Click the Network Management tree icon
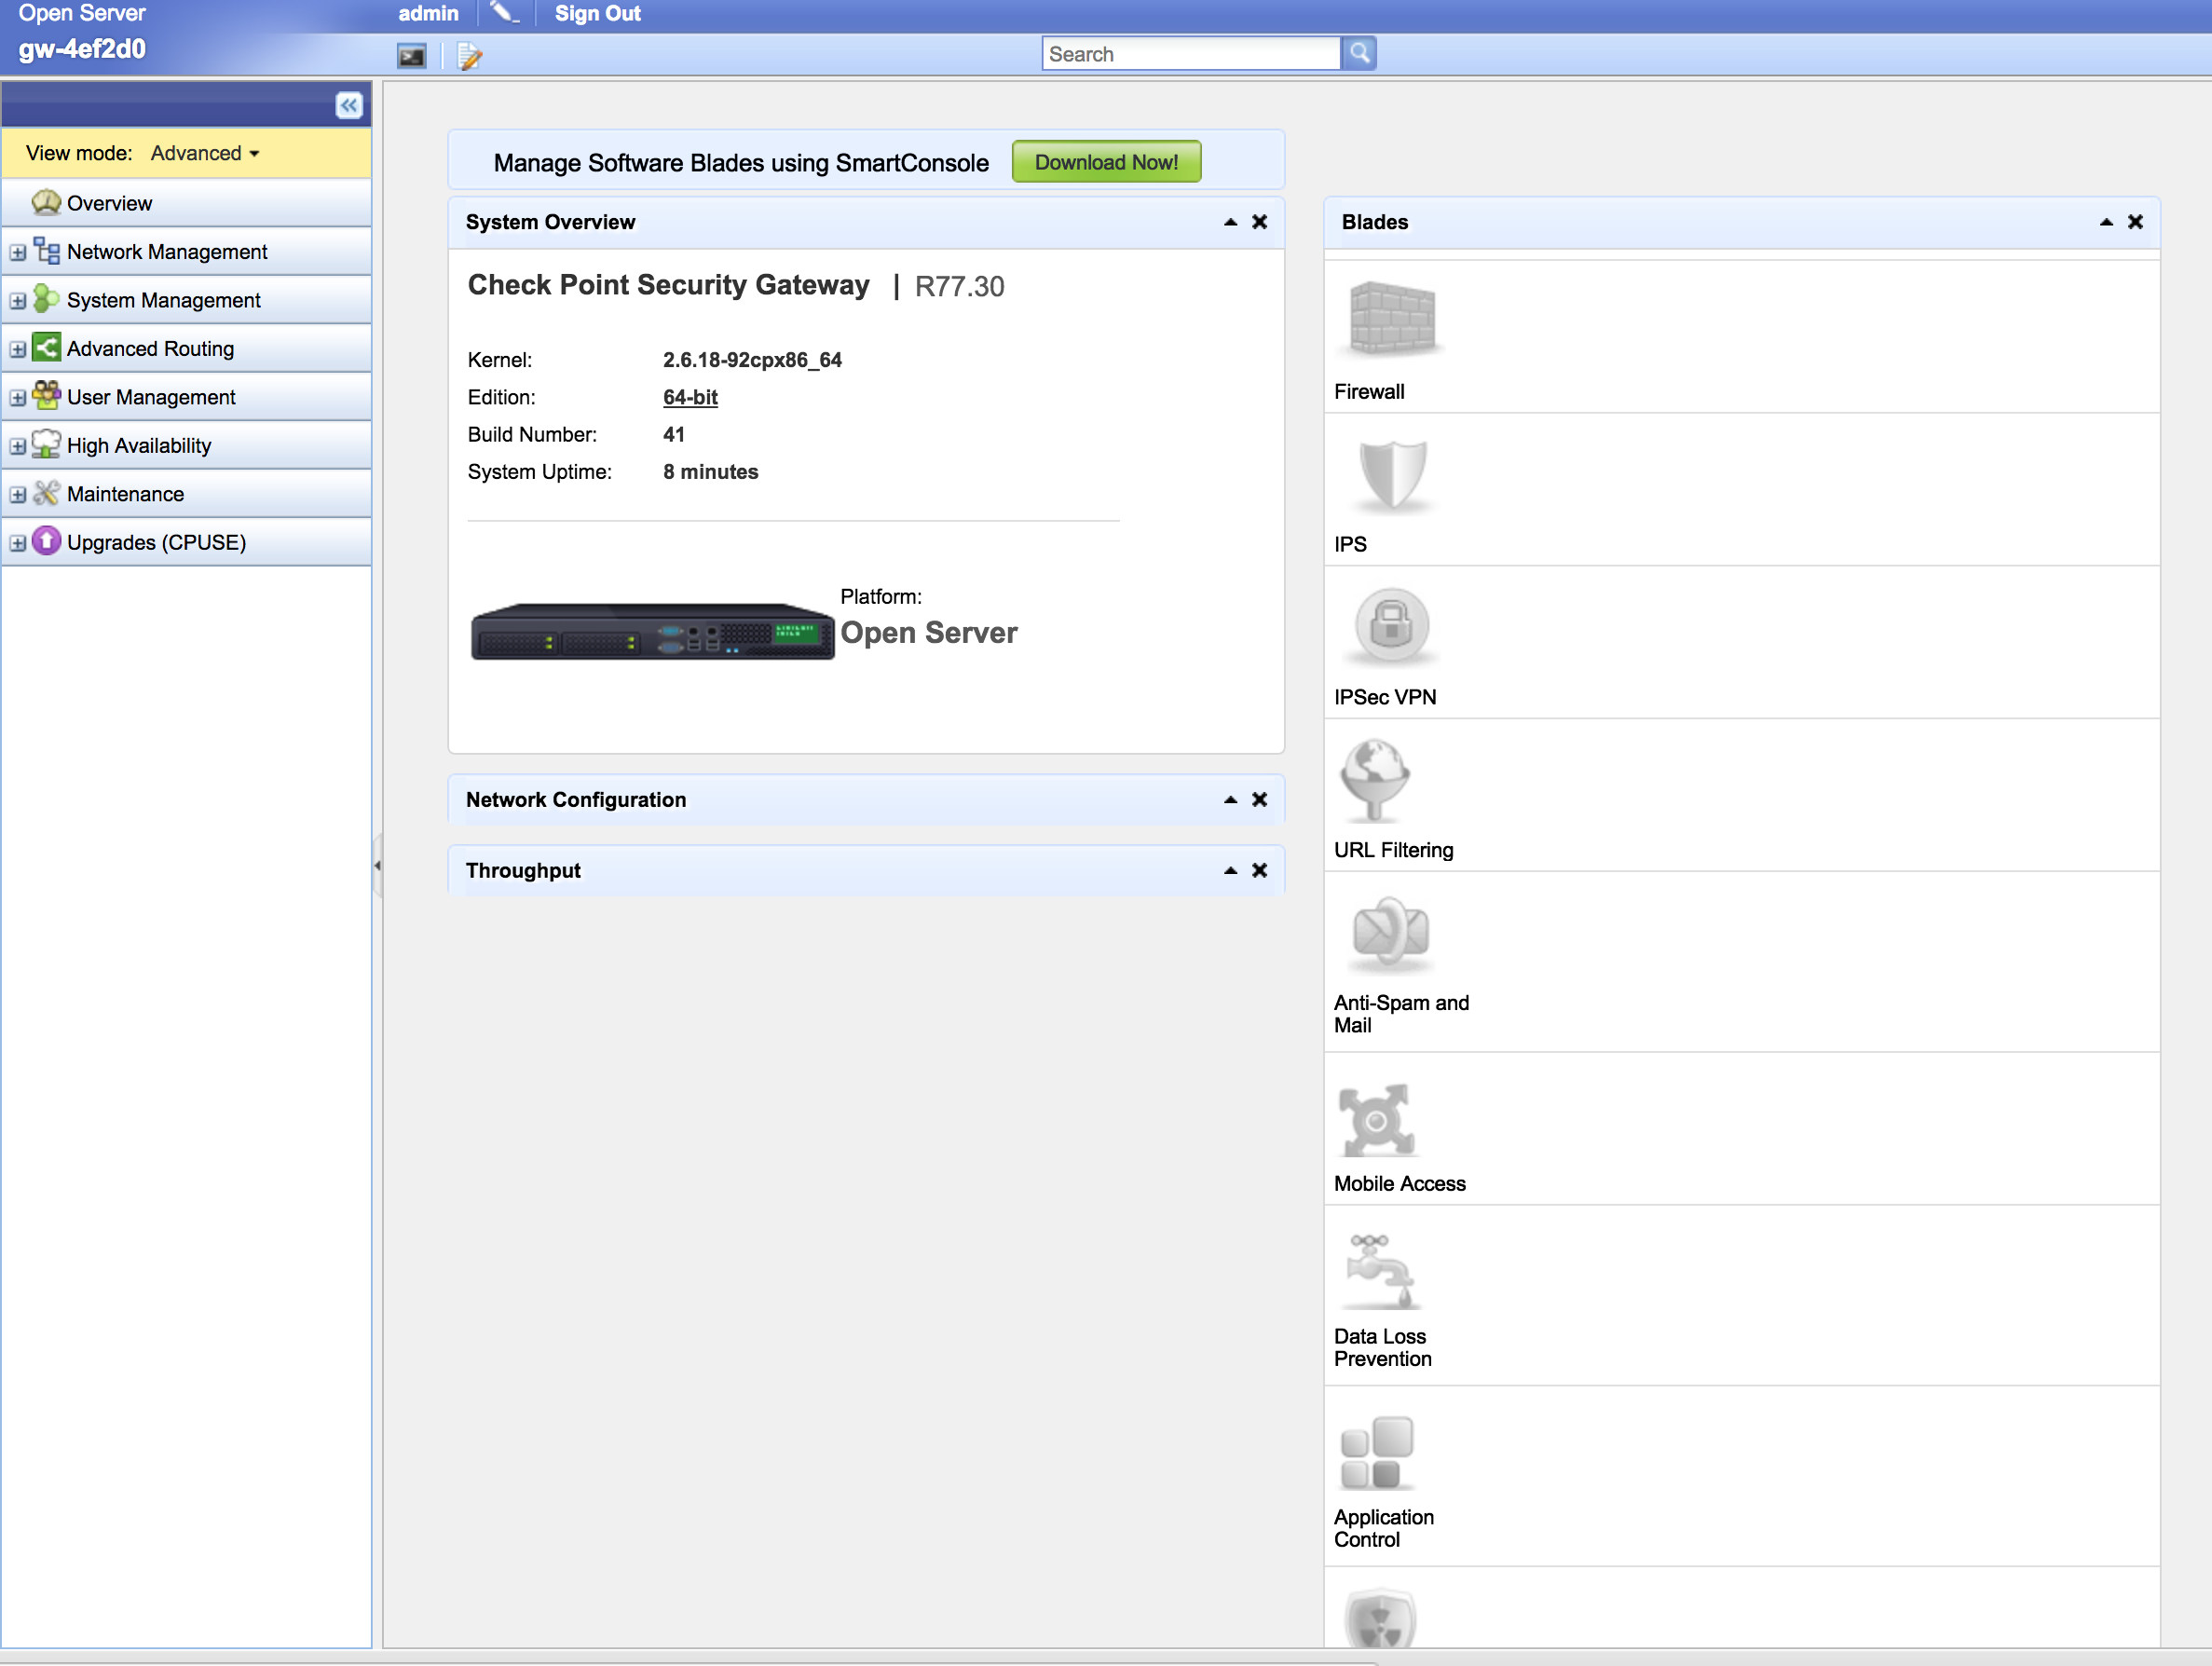 pyautogui.click(x=46, y=251)
